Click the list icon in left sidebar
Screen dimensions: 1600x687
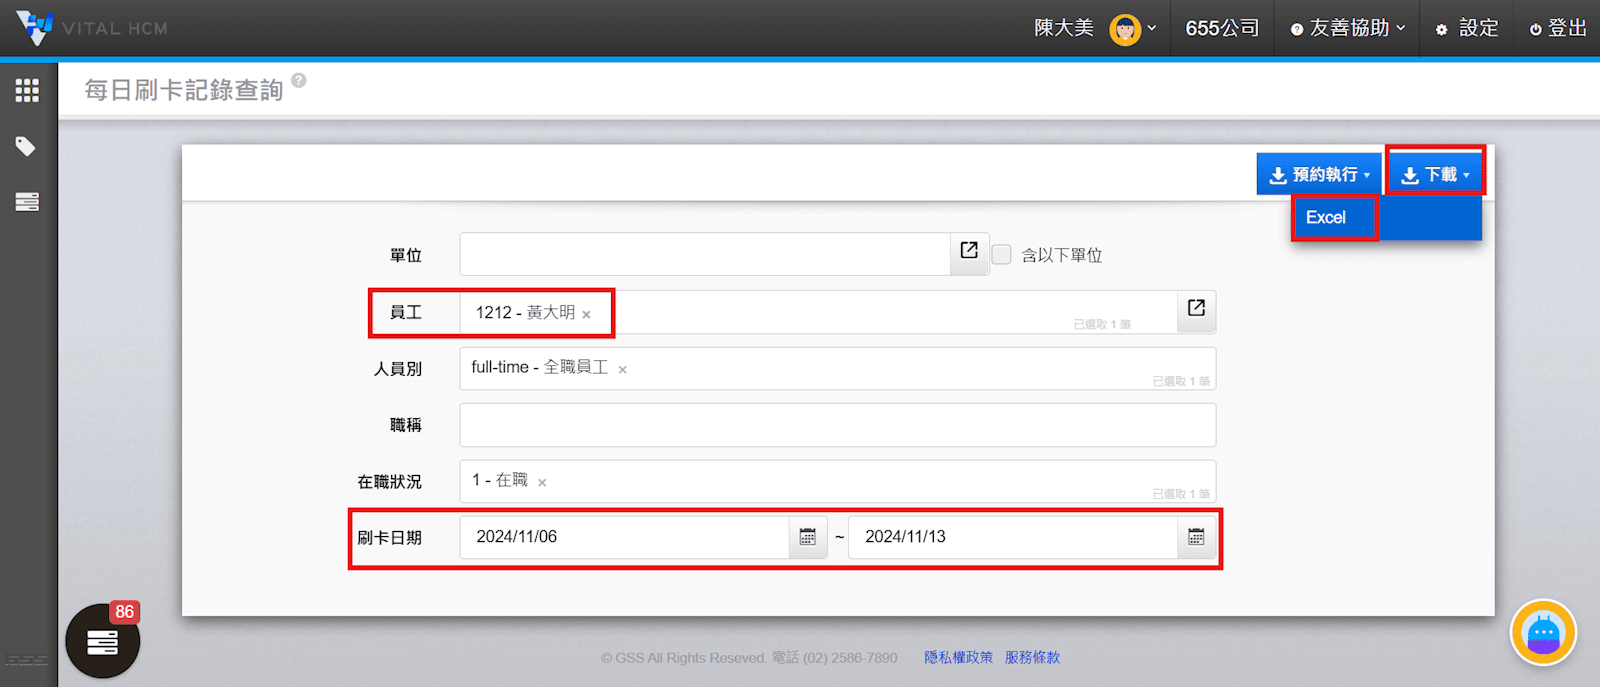[x=27, y=202]
